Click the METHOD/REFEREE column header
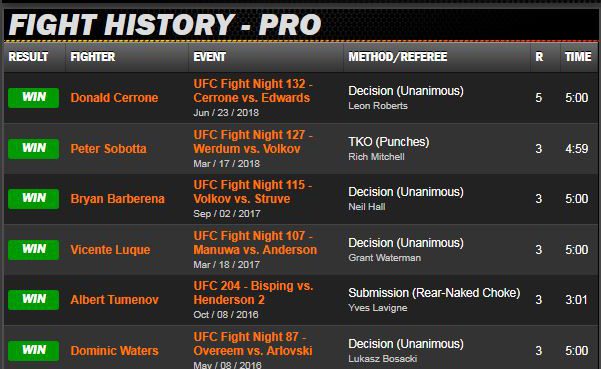 tap(398, 57)
